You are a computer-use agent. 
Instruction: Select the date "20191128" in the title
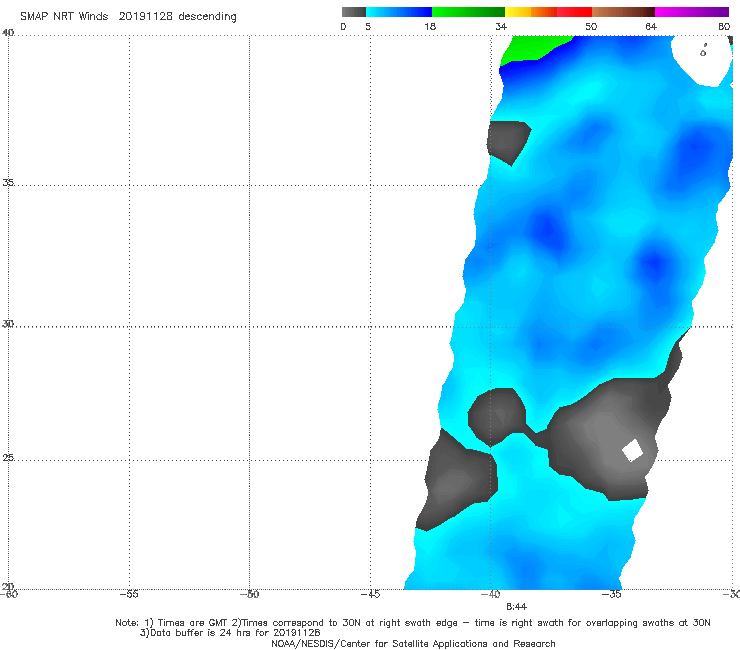click(145, 16)
